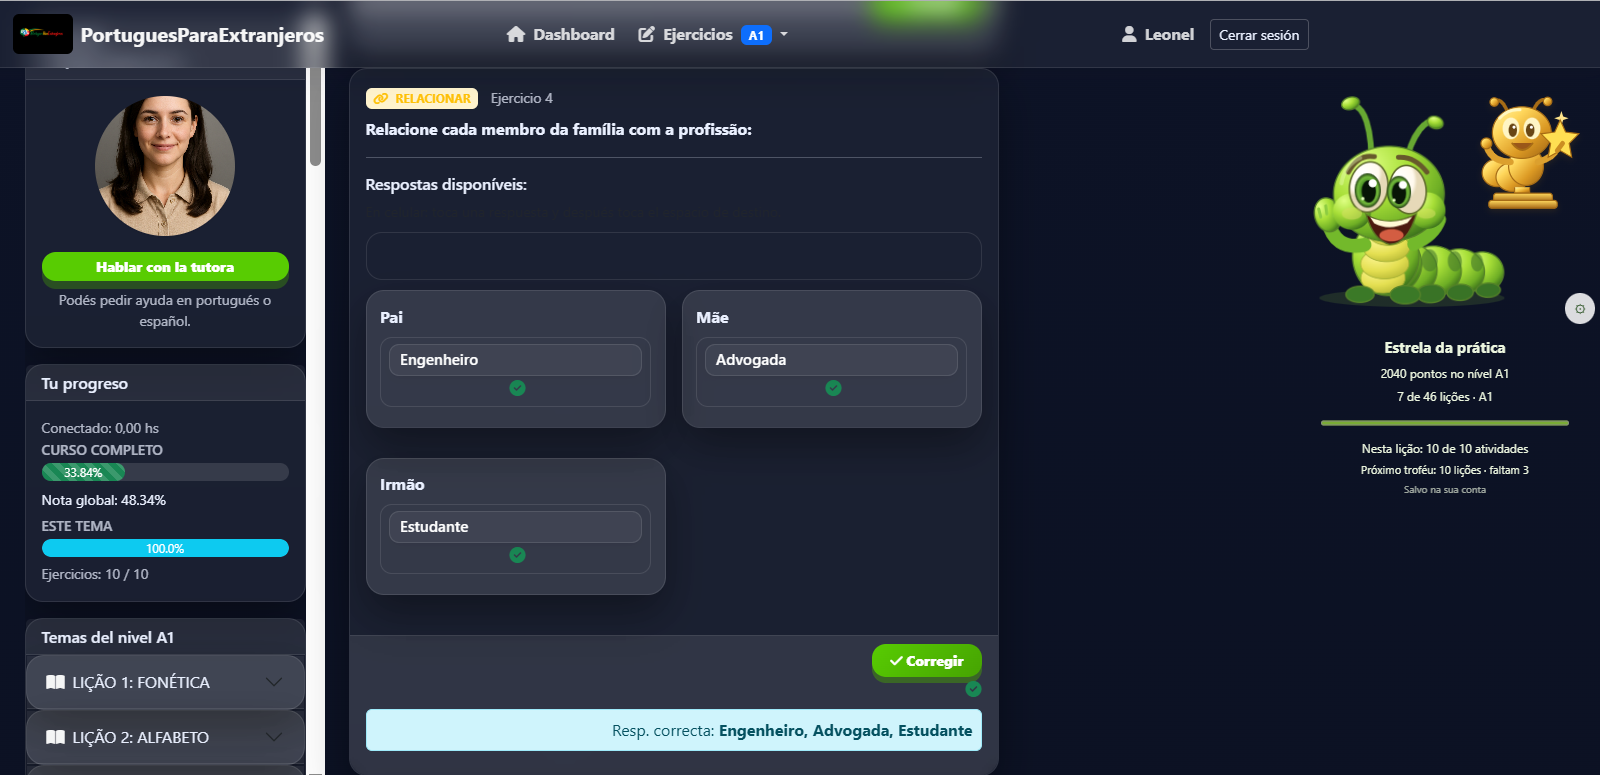Viewport: 1600px width, 775px height.
Task: Click the 2040 pontos no nível A1 text
Action: click(x=1445, y=374)
